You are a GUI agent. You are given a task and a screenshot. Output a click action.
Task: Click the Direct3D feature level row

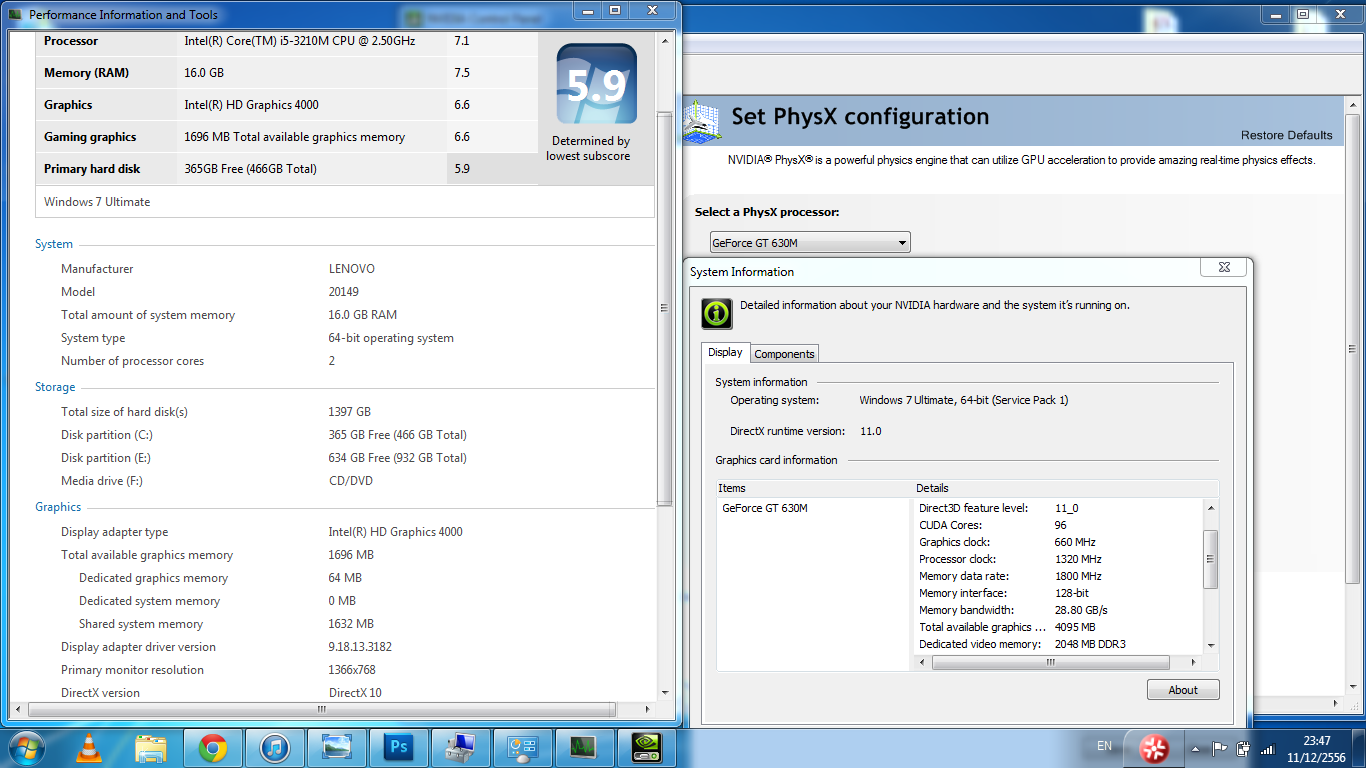tap(1058, 508)
